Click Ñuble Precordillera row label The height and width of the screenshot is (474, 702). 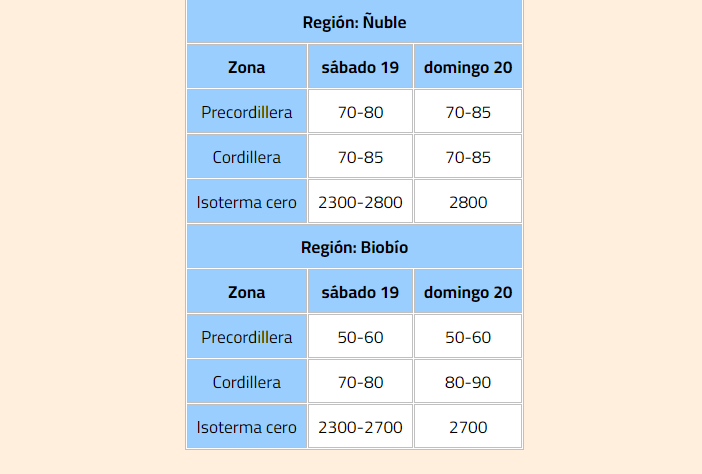pyautogui.click(x=247, y=111)
